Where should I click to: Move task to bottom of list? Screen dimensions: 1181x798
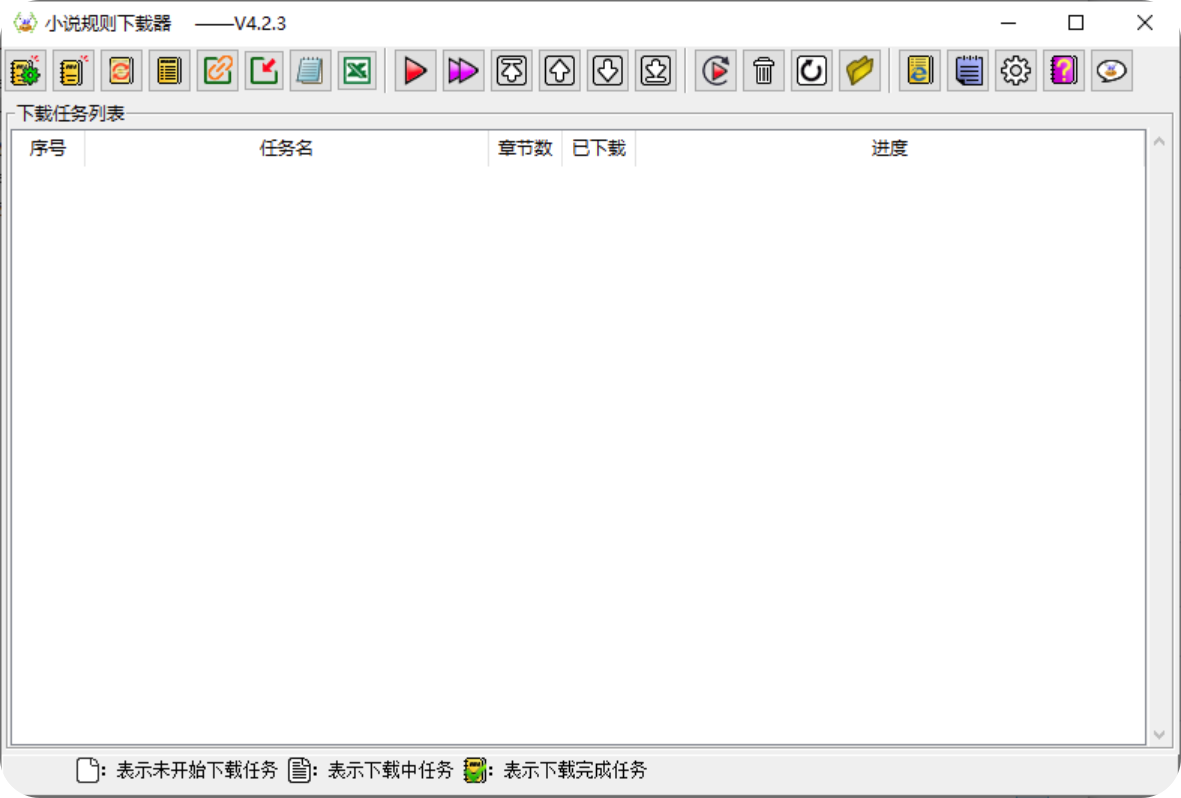coord(656,71)
